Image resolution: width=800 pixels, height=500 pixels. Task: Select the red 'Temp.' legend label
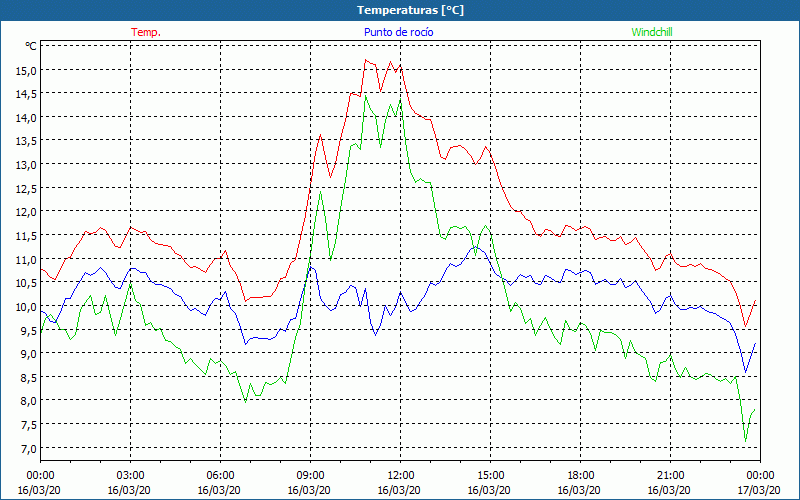tap(146, 32)
